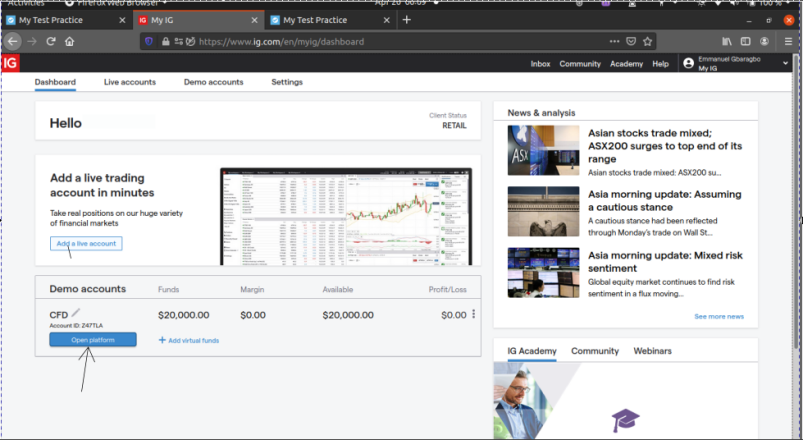Click Add a live account button
Image resolution: width=804 pixels, height=440 pixels.
86,244
